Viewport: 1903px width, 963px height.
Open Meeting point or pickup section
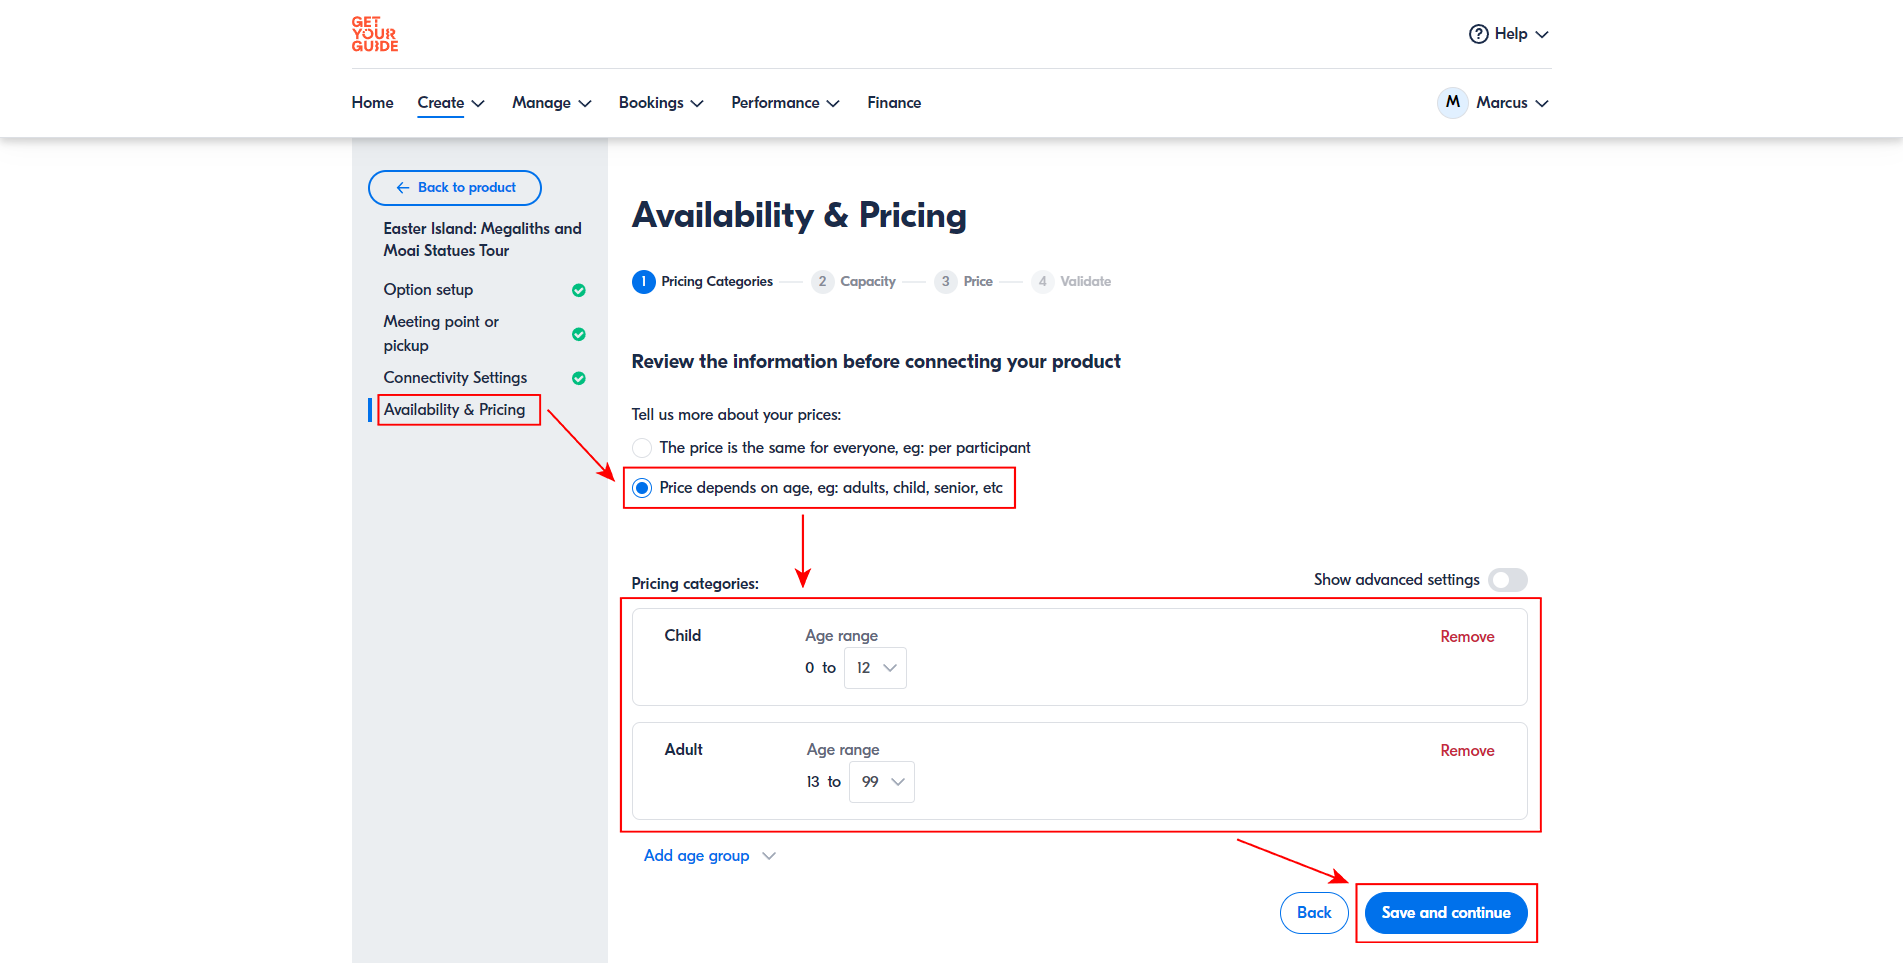pyautogui.click(x=441, y=333)
